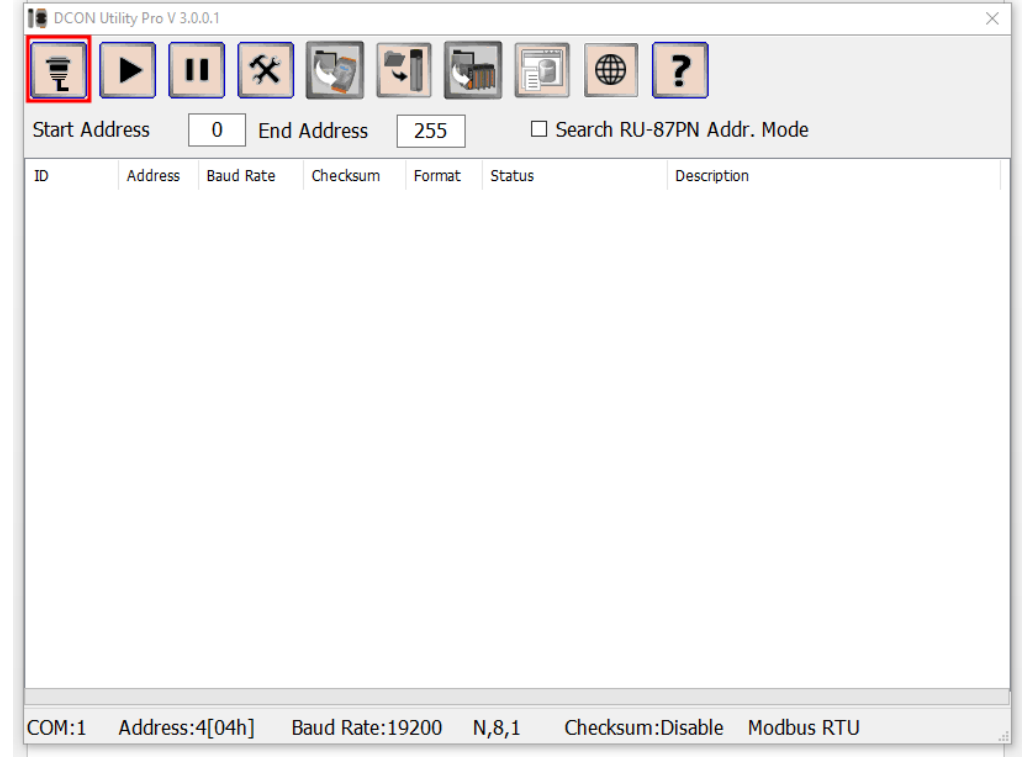Viewport: 1036px width, 761px height.
Task: Pause the search with the pause button
Action: point(196,70)
